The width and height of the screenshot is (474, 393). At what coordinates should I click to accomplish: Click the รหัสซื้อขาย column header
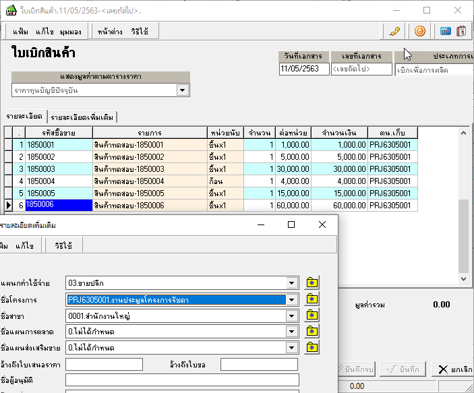[x=59, y=133]
